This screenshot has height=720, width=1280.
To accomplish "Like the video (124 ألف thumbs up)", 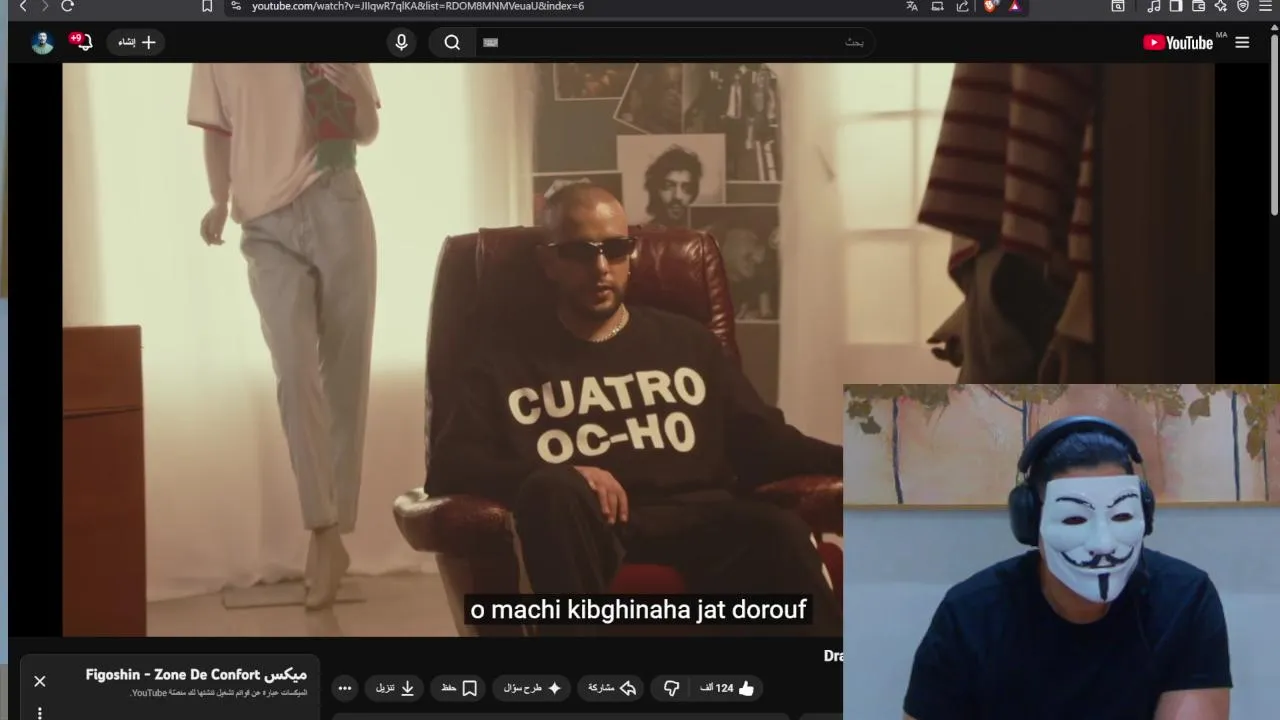I will coord(728,688).
